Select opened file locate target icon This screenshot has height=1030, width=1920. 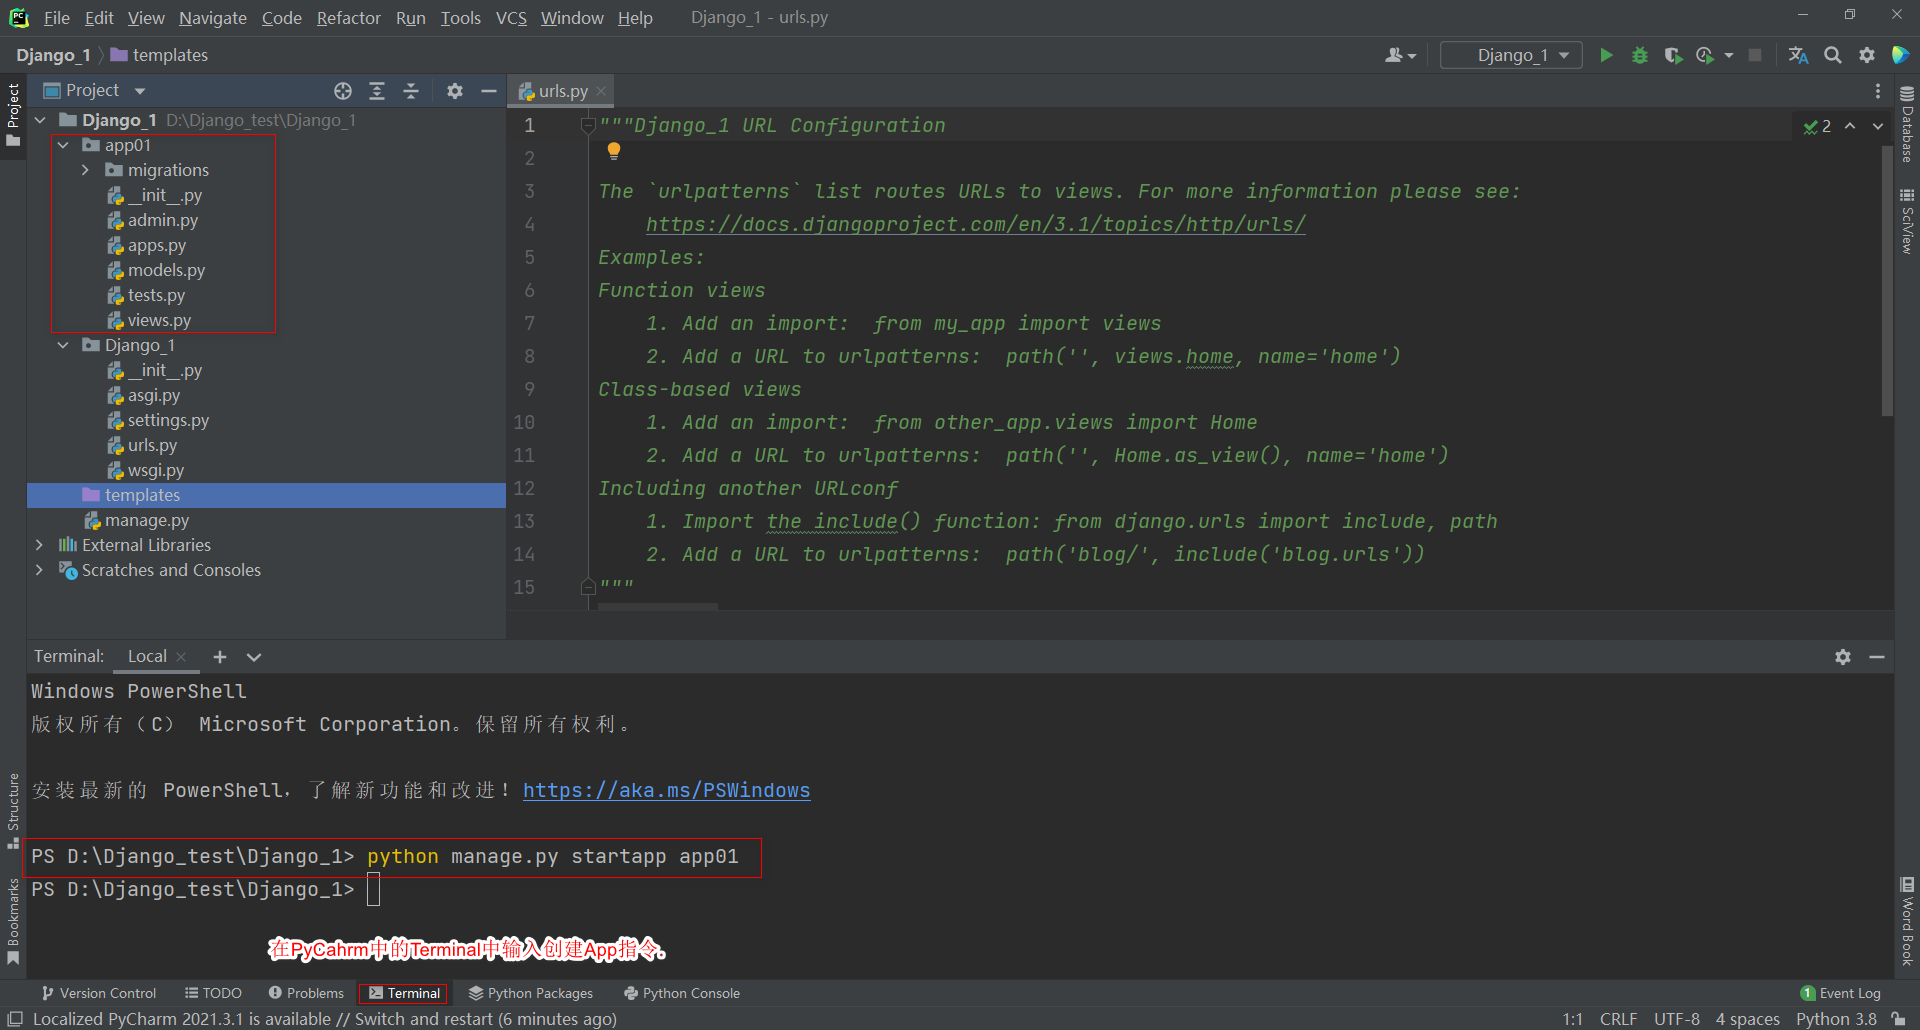pos(343,91)
